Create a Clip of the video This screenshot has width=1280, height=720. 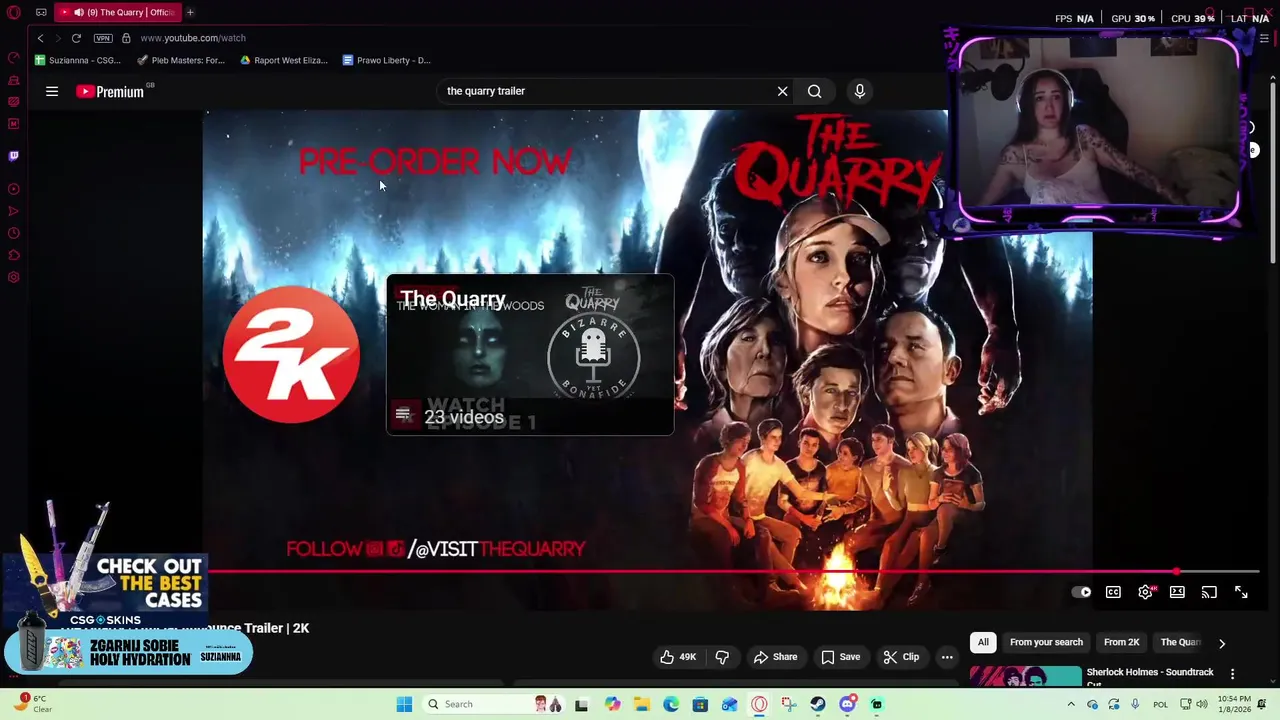(901, 657)
